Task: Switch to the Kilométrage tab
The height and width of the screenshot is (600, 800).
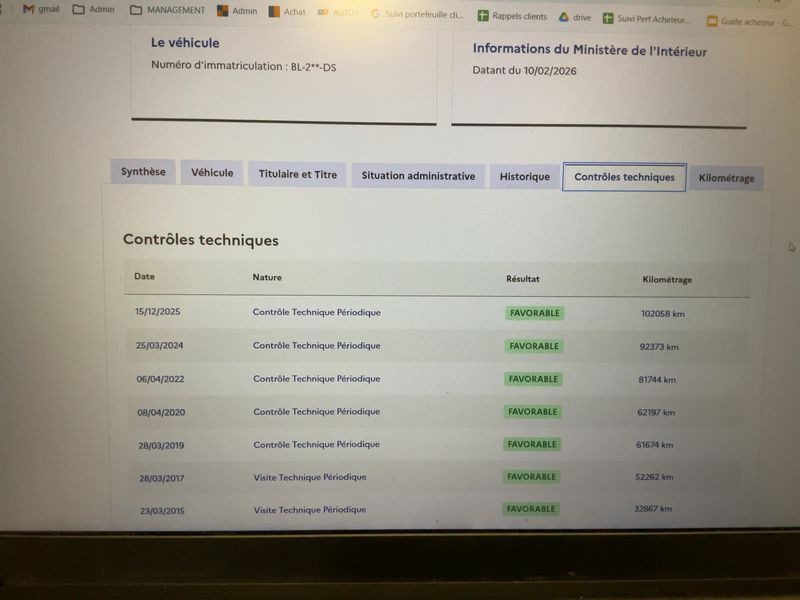Action: (x=727, y=178)
